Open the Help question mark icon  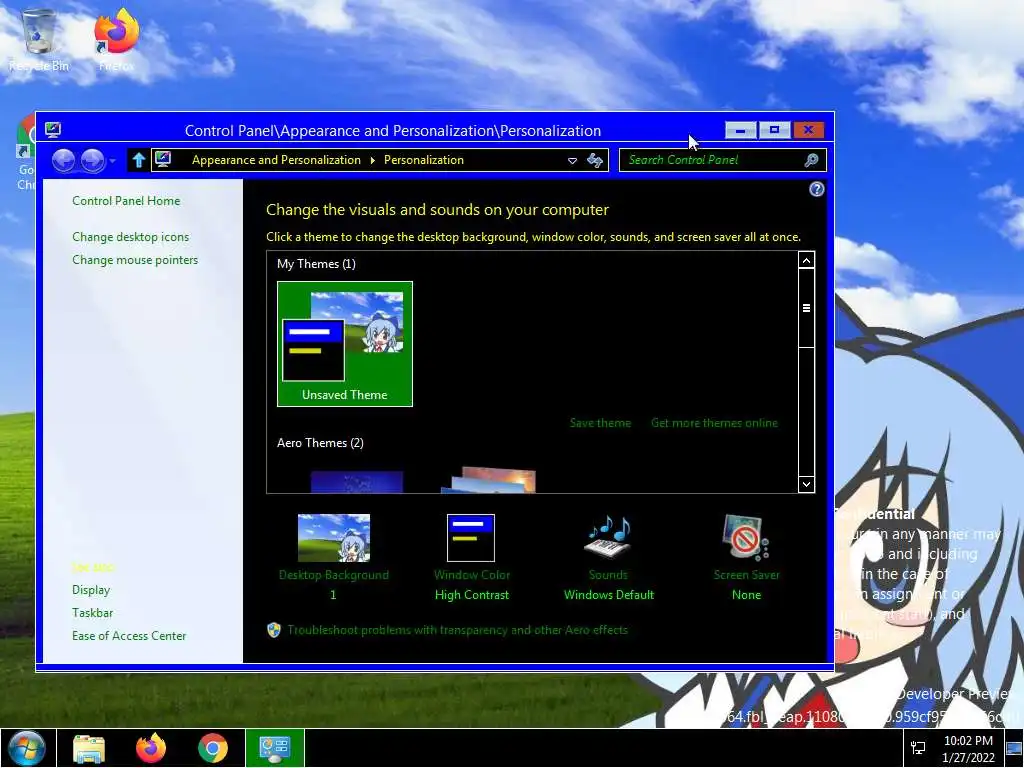tap(816, 189)
